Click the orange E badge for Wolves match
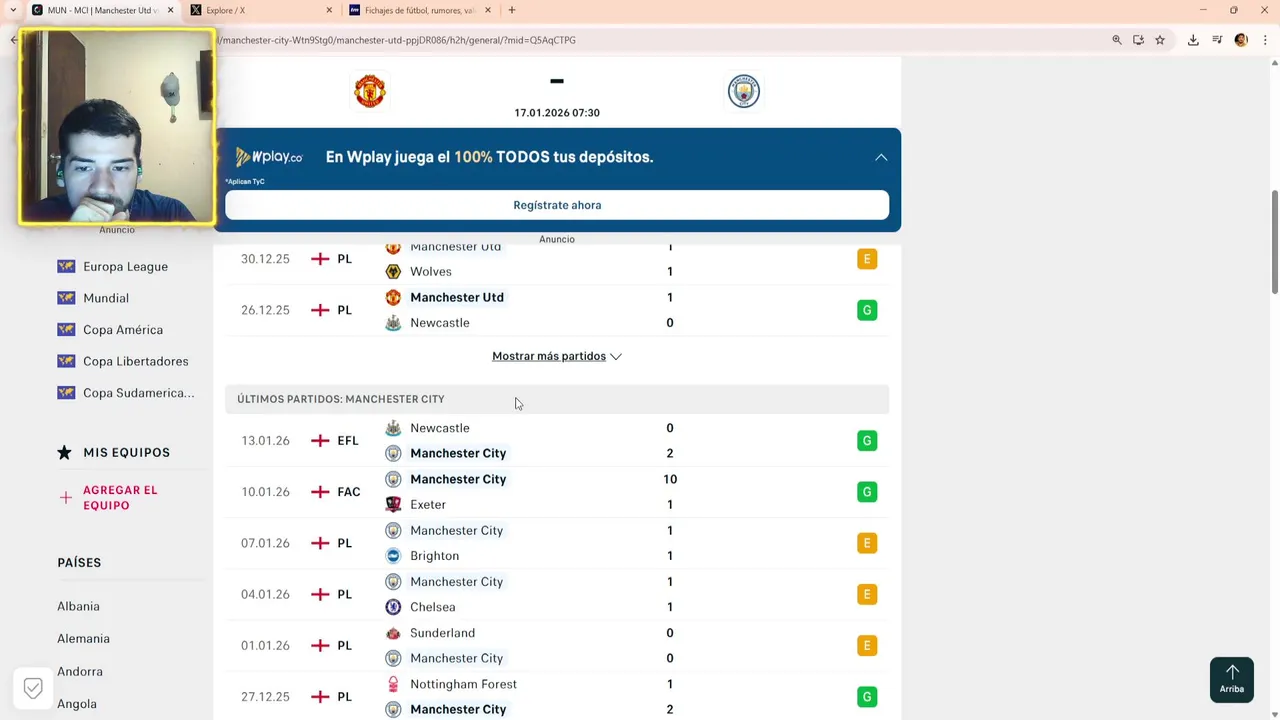The height and width of the screenshot is (720, 1280). 867,259
